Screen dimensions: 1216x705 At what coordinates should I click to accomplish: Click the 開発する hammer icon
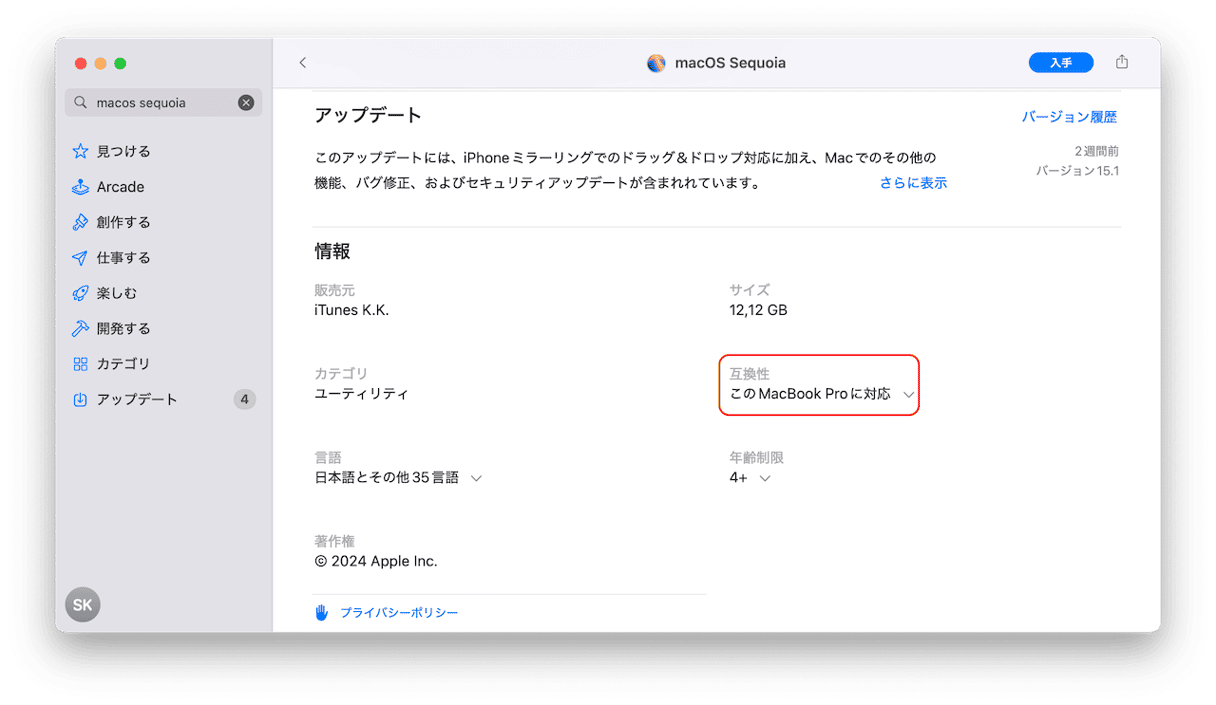click(81, 329)
